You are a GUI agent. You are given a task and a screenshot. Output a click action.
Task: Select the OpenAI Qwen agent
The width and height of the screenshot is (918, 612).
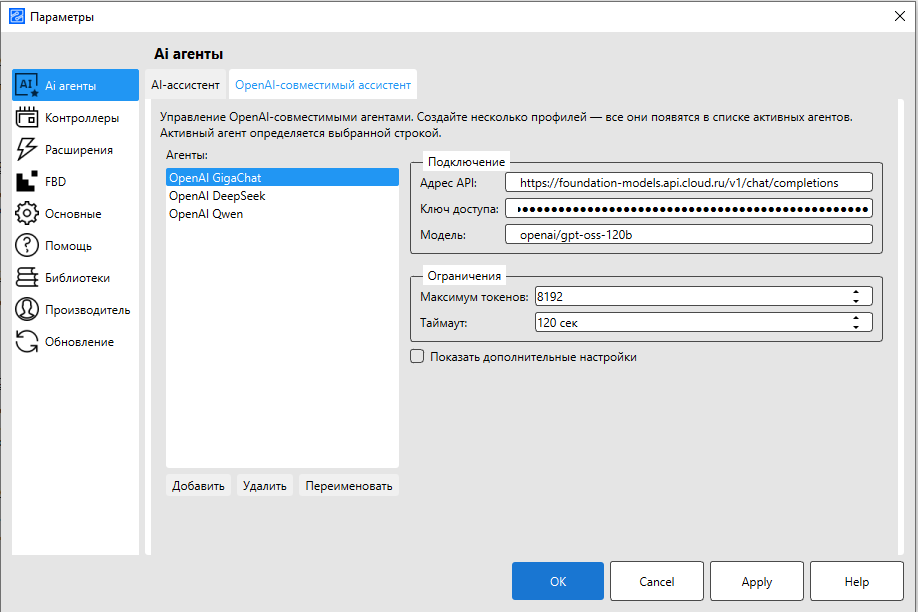click(x=282, y=214)
